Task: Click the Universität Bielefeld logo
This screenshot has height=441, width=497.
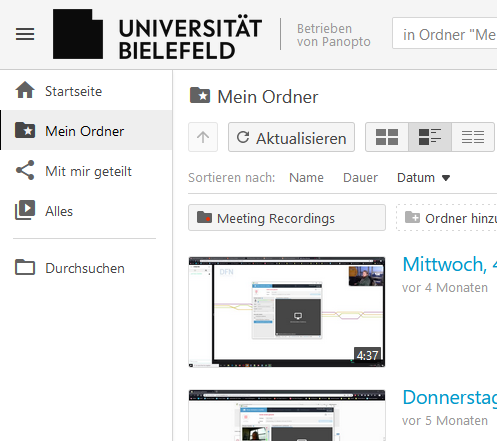Action: [157, 34]
